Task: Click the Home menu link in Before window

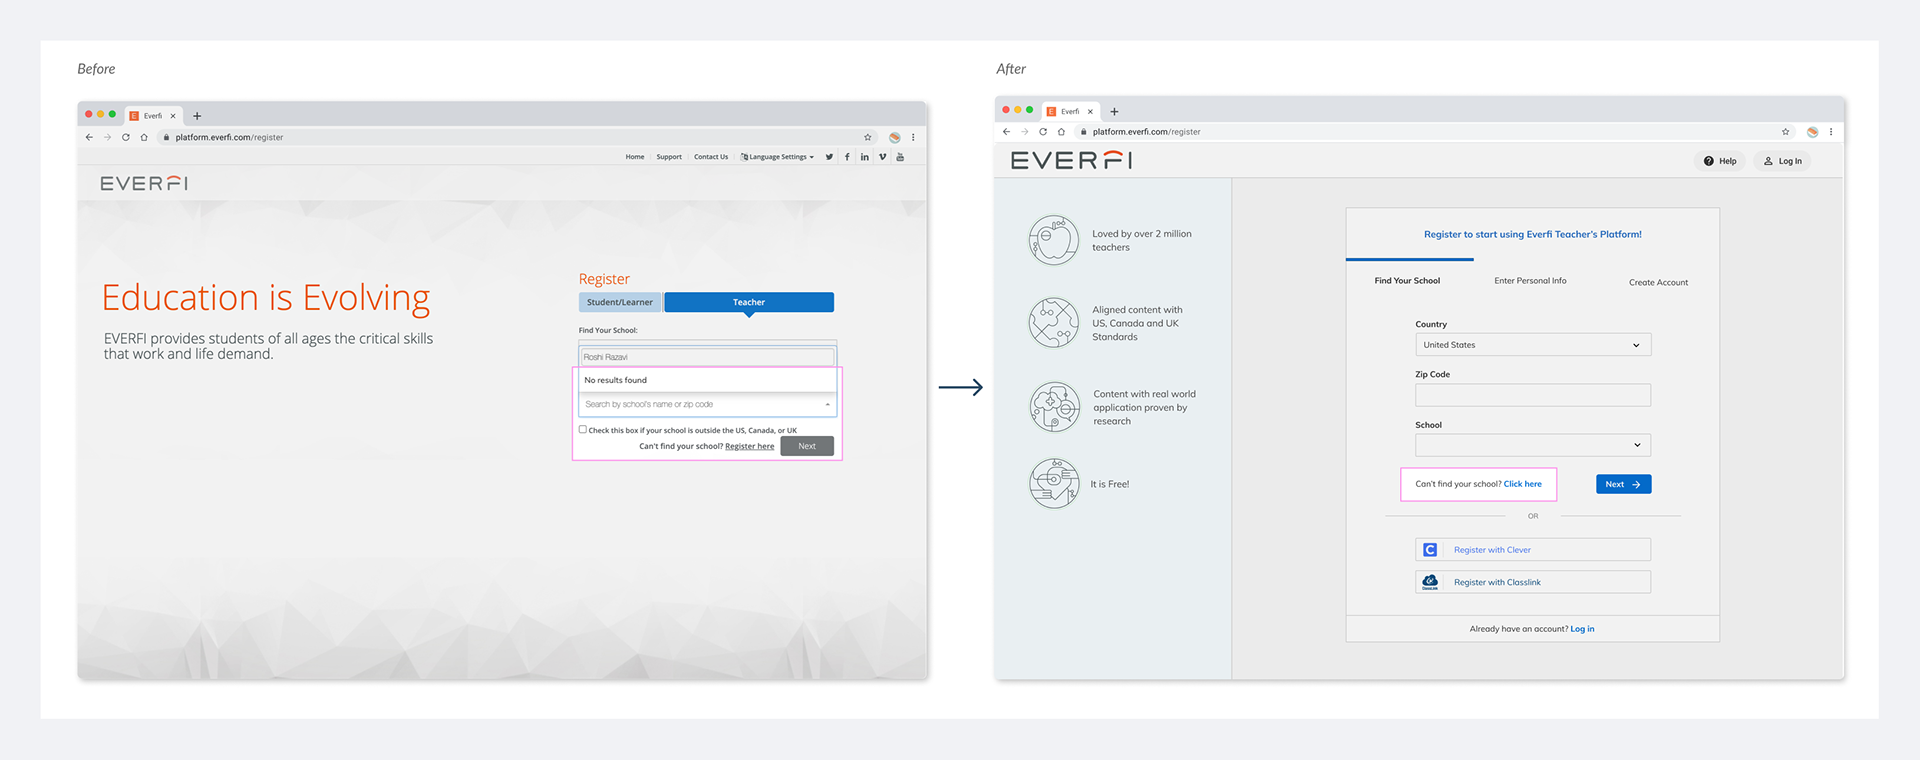Action: coord(635,157)
